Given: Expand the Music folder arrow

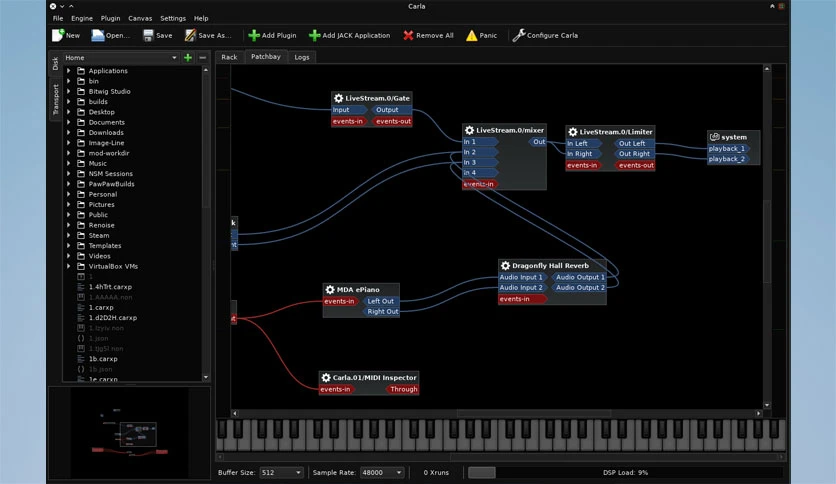Looking at the screenshot, I should (69, 163).
